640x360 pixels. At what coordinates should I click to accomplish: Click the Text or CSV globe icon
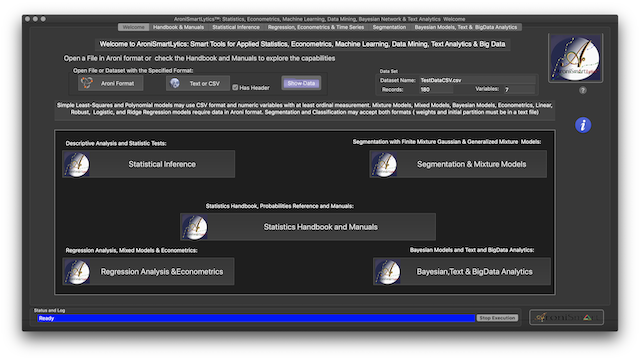[175, 83]
